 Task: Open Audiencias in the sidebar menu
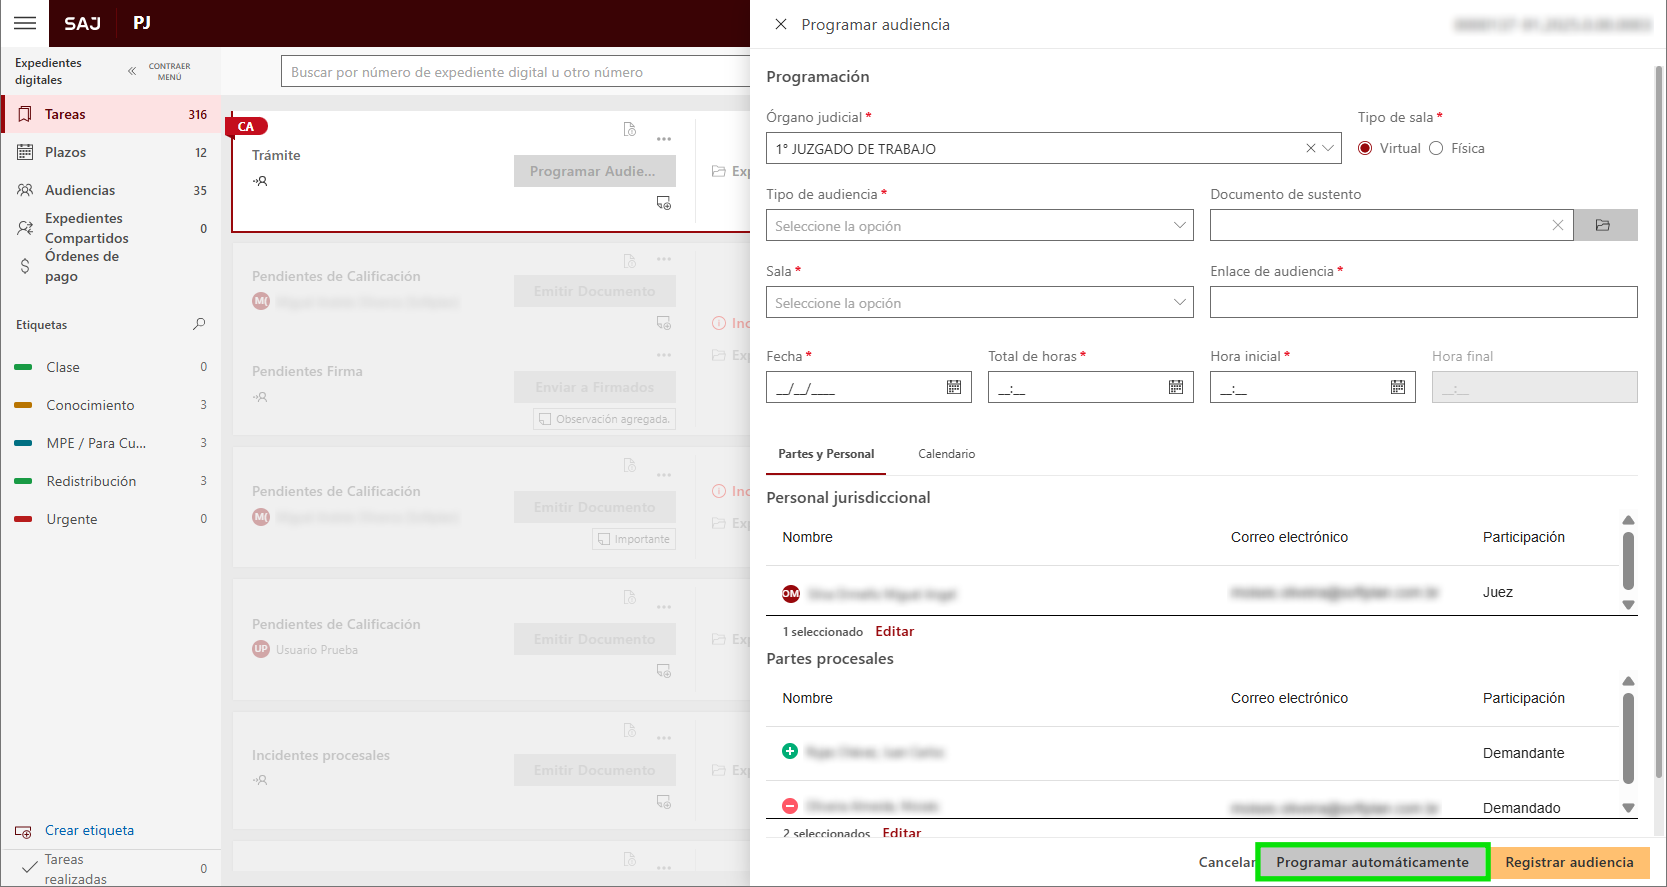pyautogui.click(x=80, y=190)
